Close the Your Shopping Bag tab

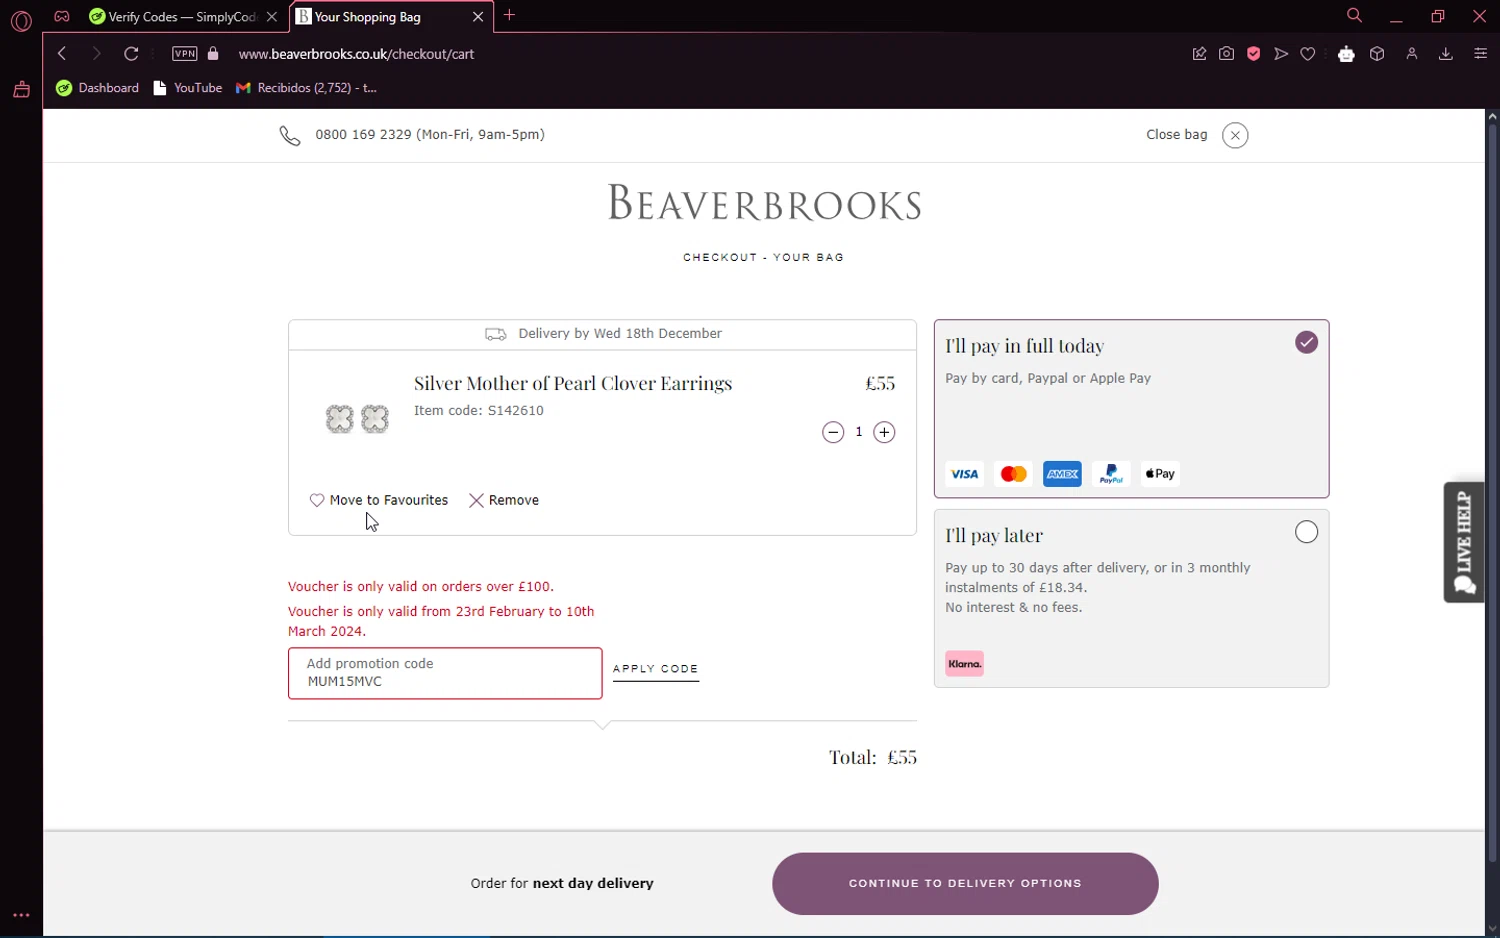478,17
